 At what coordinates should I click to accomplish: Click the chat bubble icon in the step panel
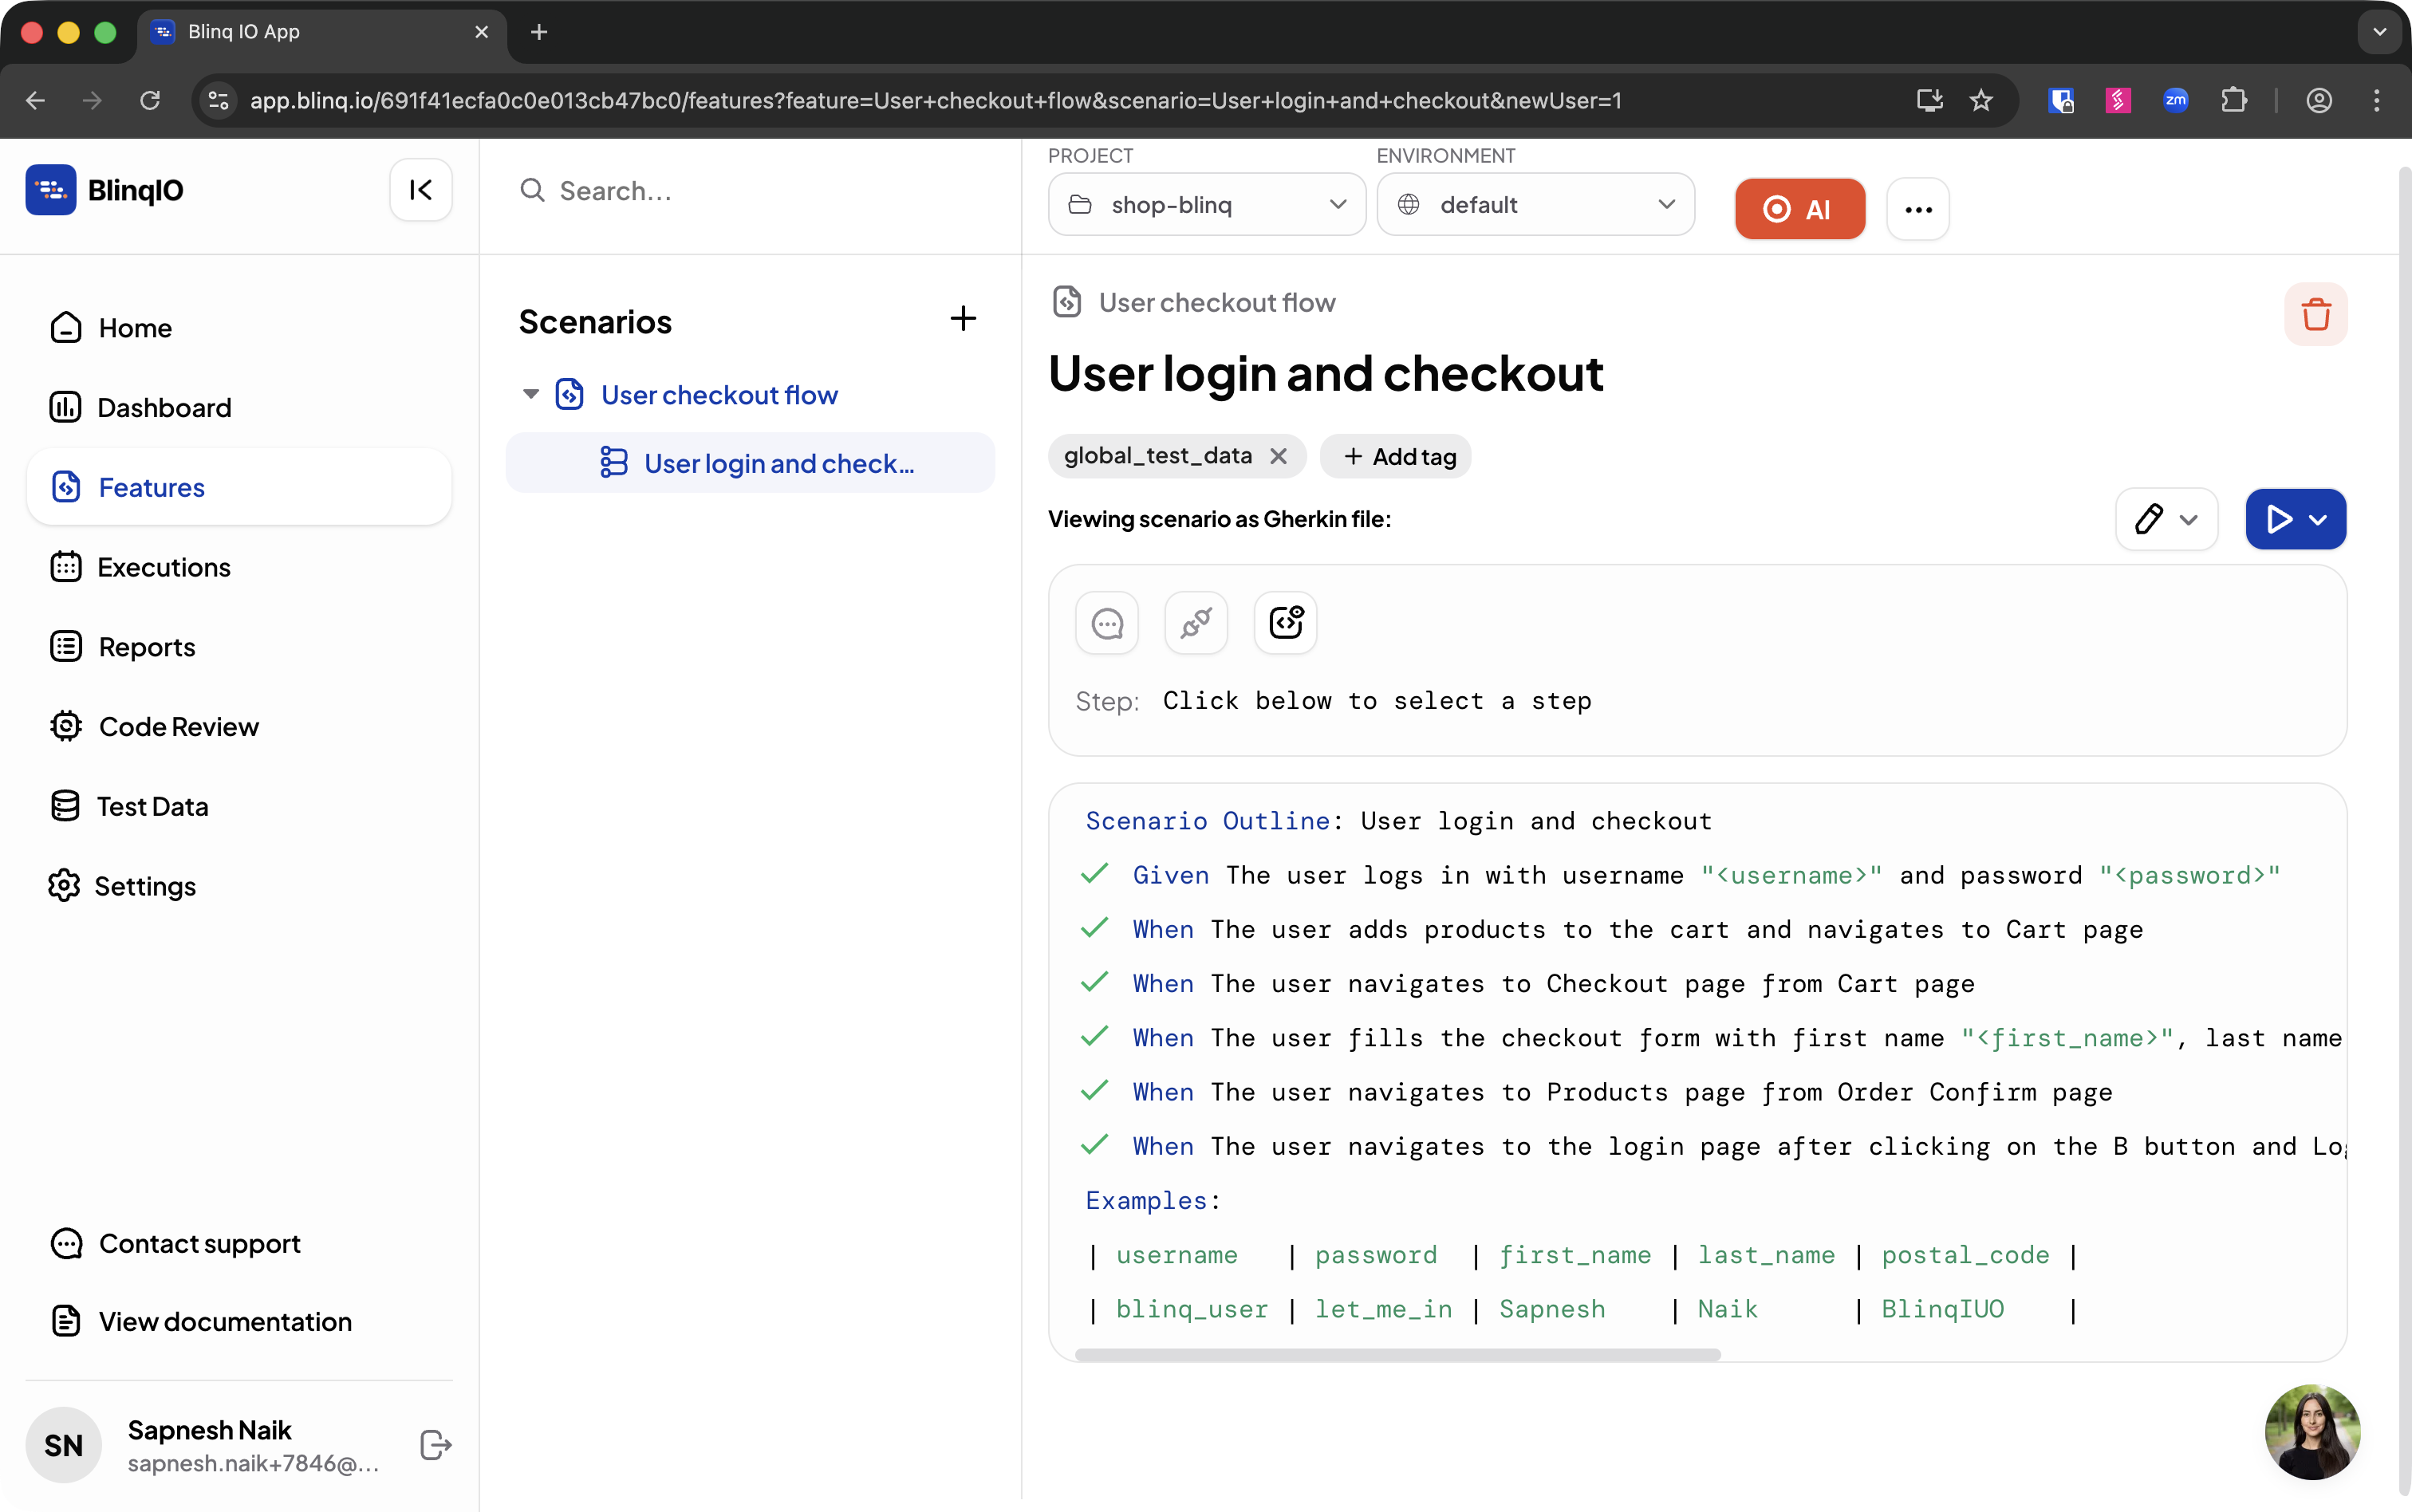tap(1107, 623)
